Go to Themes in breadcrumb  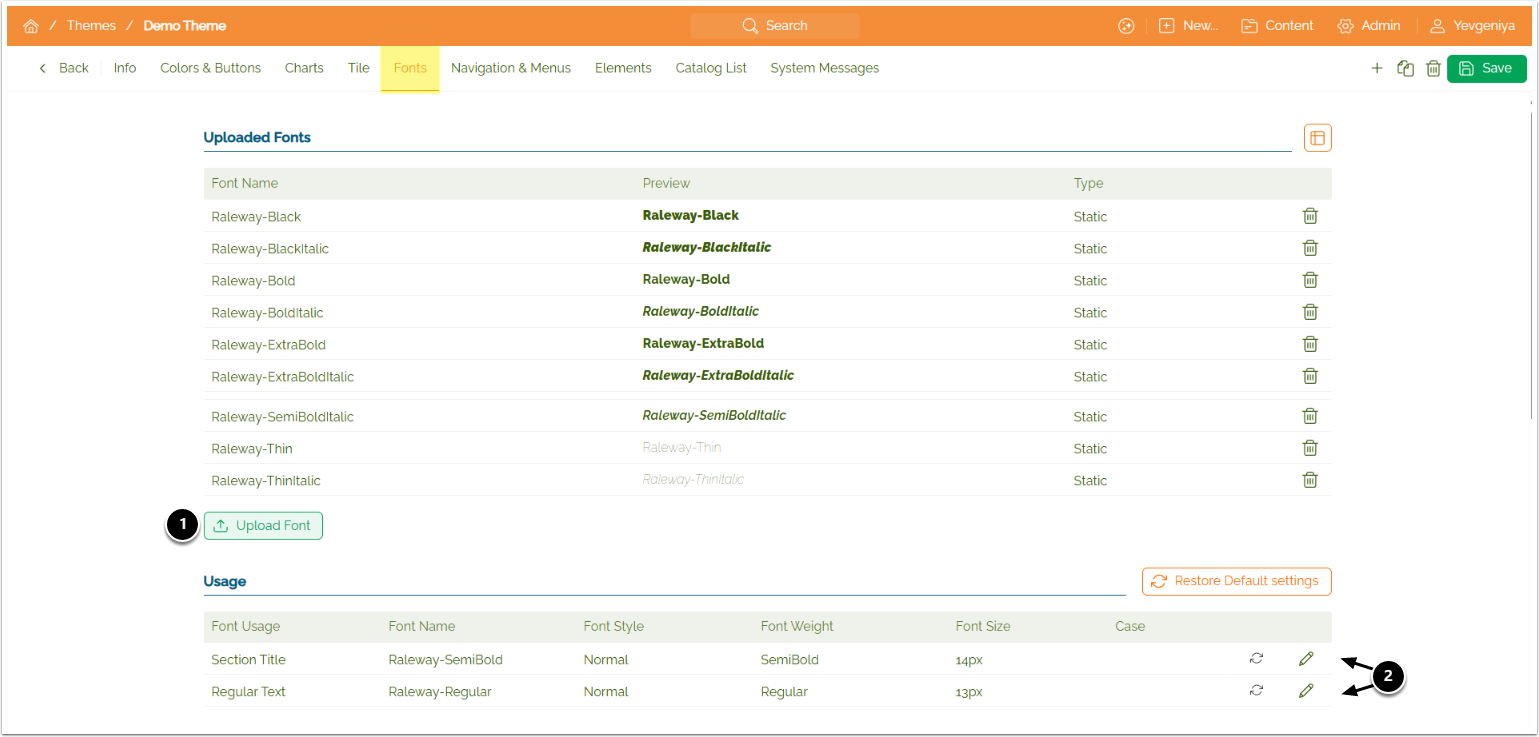point(91,26)
